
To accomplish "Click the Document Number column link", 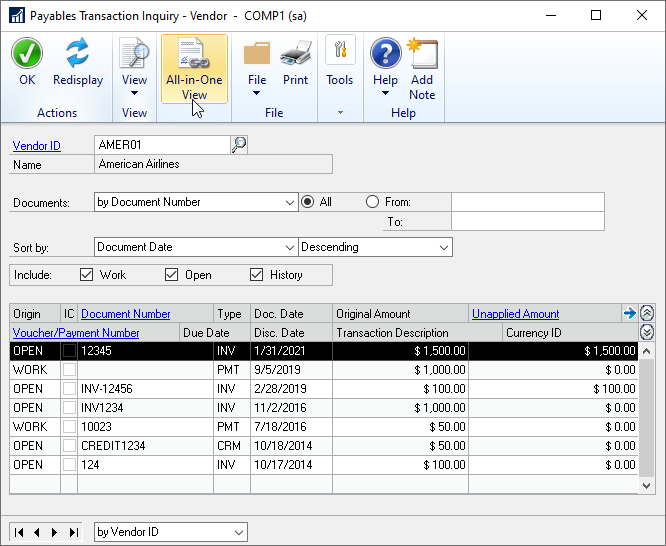I will point(126,314).
